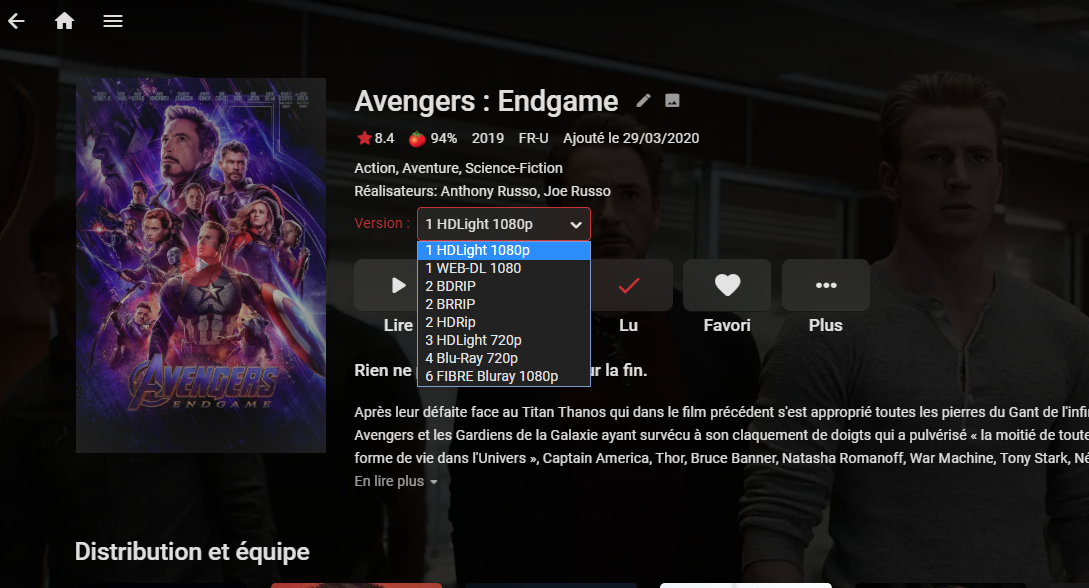Toggle the Lu watched checkmark
Screen dimensions: 1089x588
pyautogui.click(x=629, y=285)
